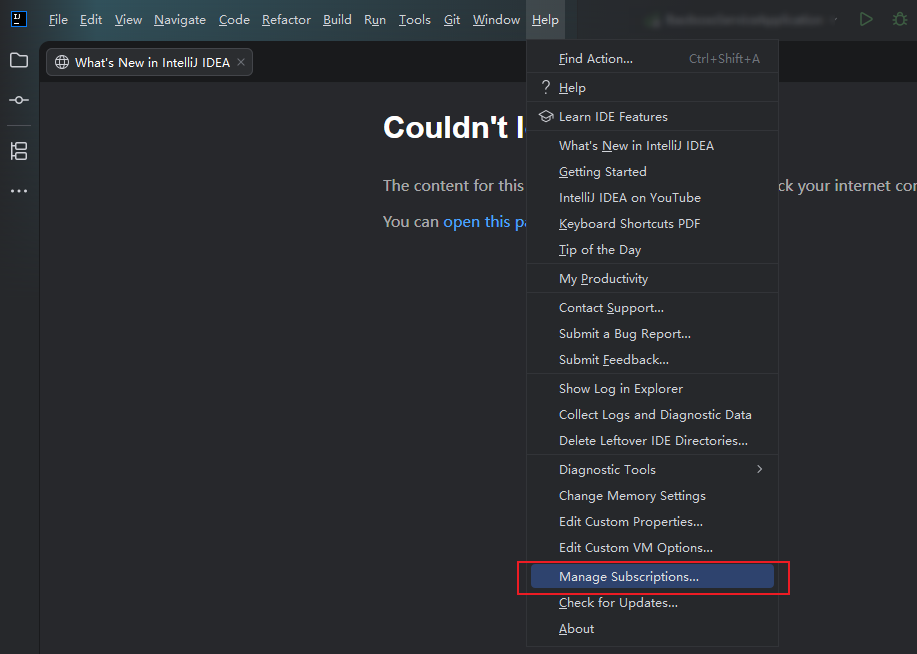
Task: Open Getting Started from Help menu
Action: [652, 171]
